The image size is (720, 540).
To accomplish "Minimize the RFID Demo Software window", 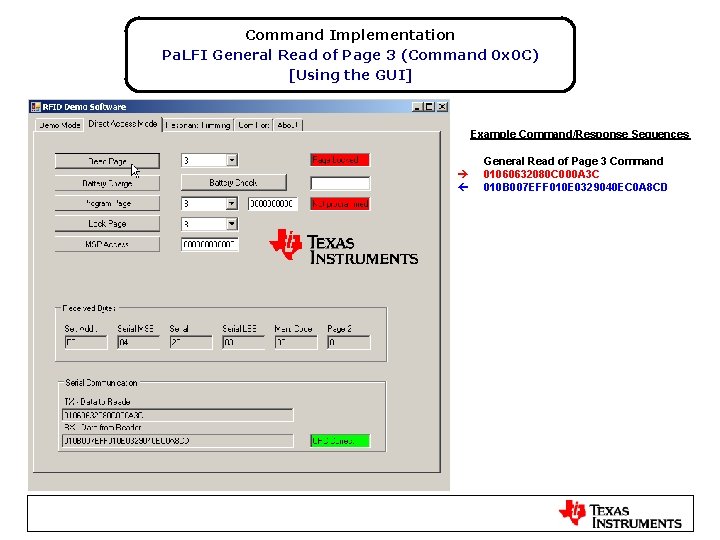I will pos(417,107).
